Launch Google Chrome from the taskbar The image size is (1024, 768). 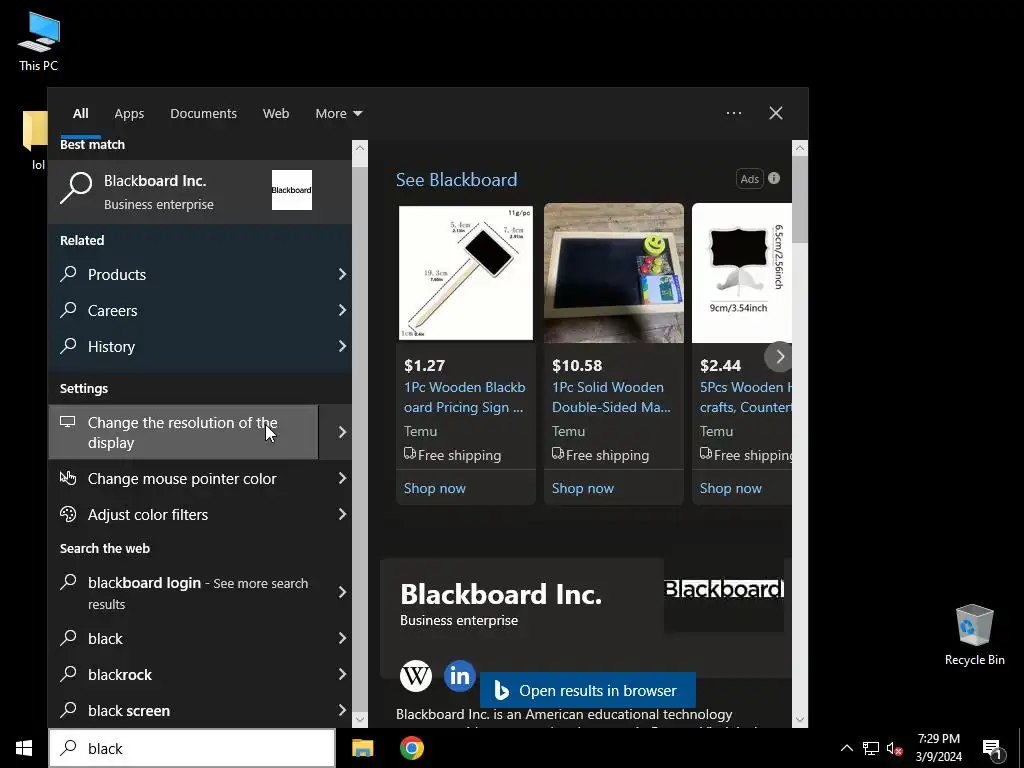[x=411, y=748]
